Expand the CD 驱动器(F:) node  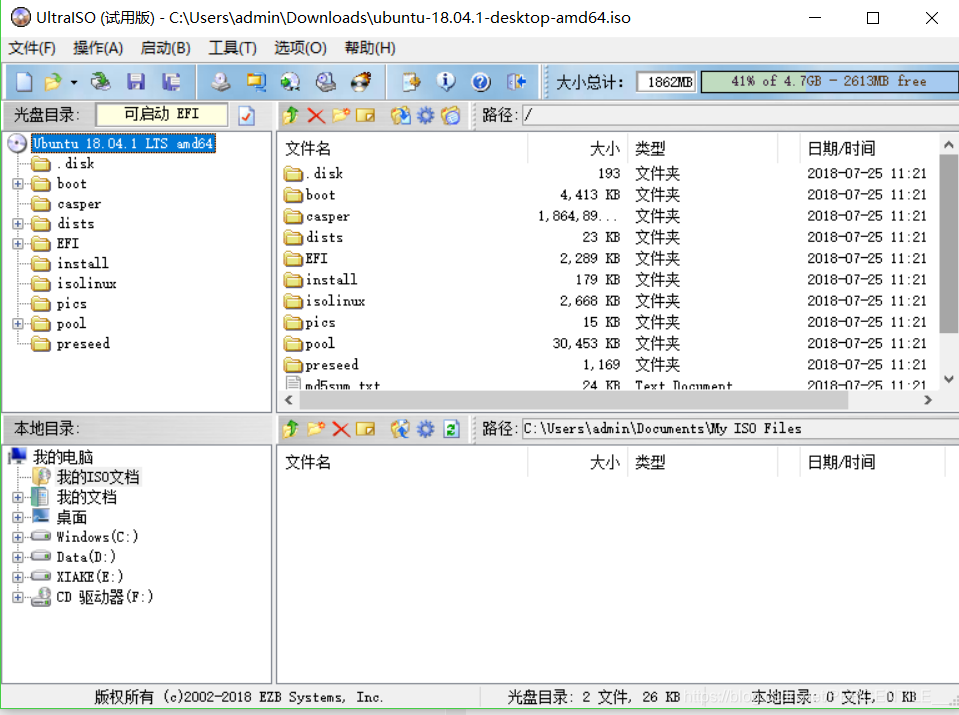pyautogui.click(x=18, y=597)
